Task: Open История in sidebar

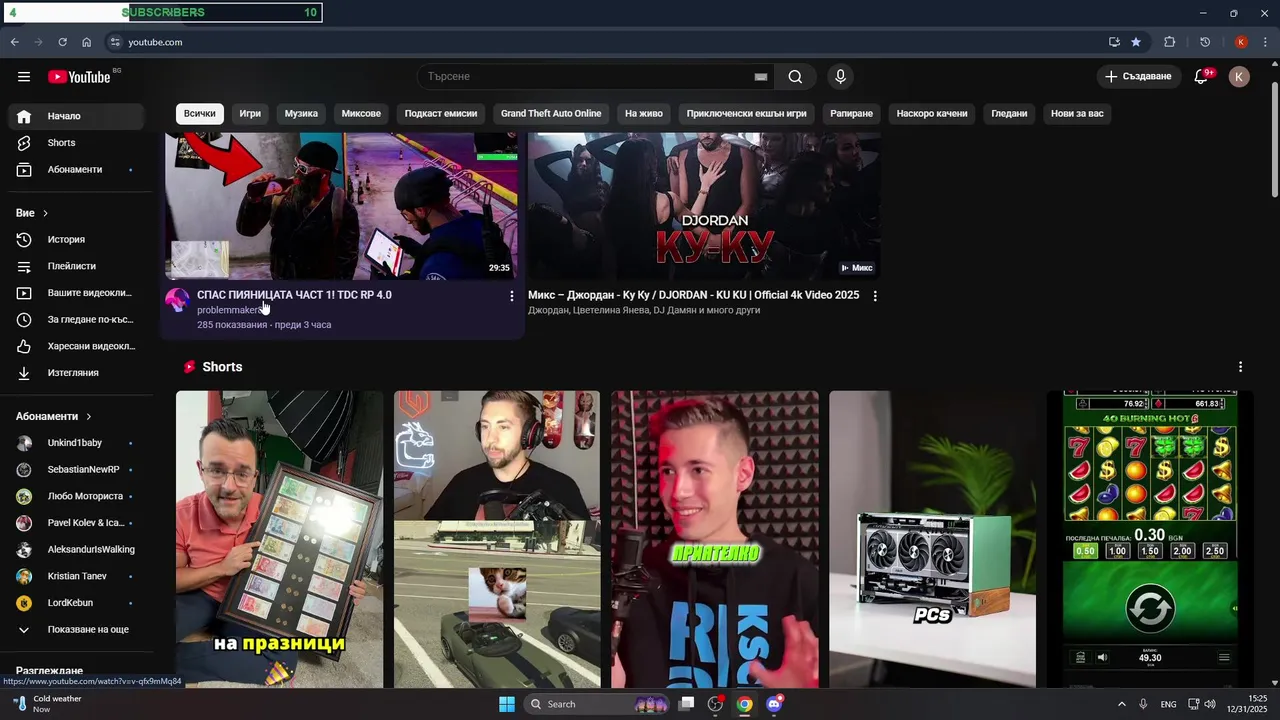Action: pos(76,240)
